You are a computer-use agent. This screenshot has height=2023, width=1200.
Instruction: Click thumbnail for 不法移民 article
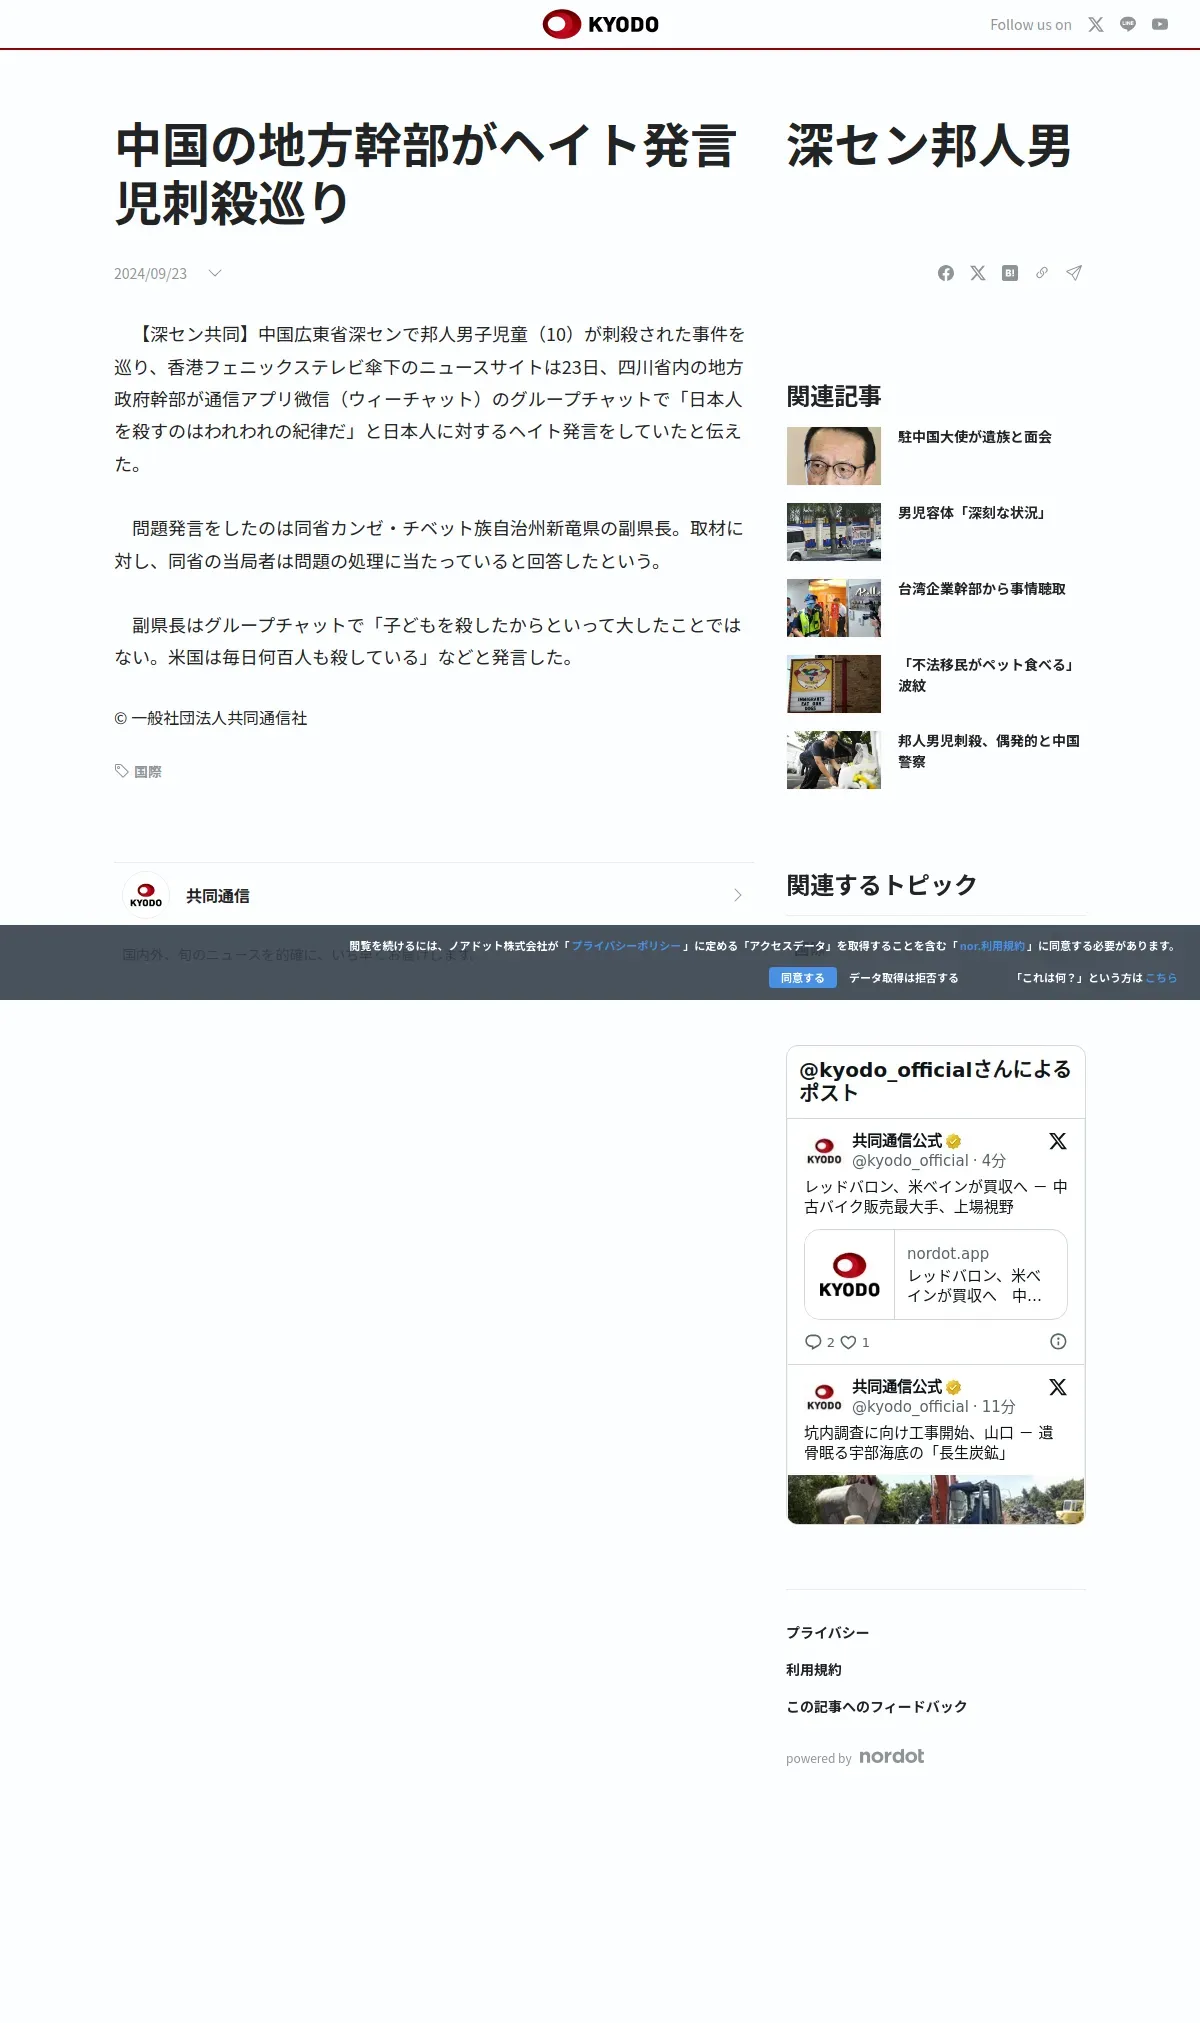click(x=834, y=684)
